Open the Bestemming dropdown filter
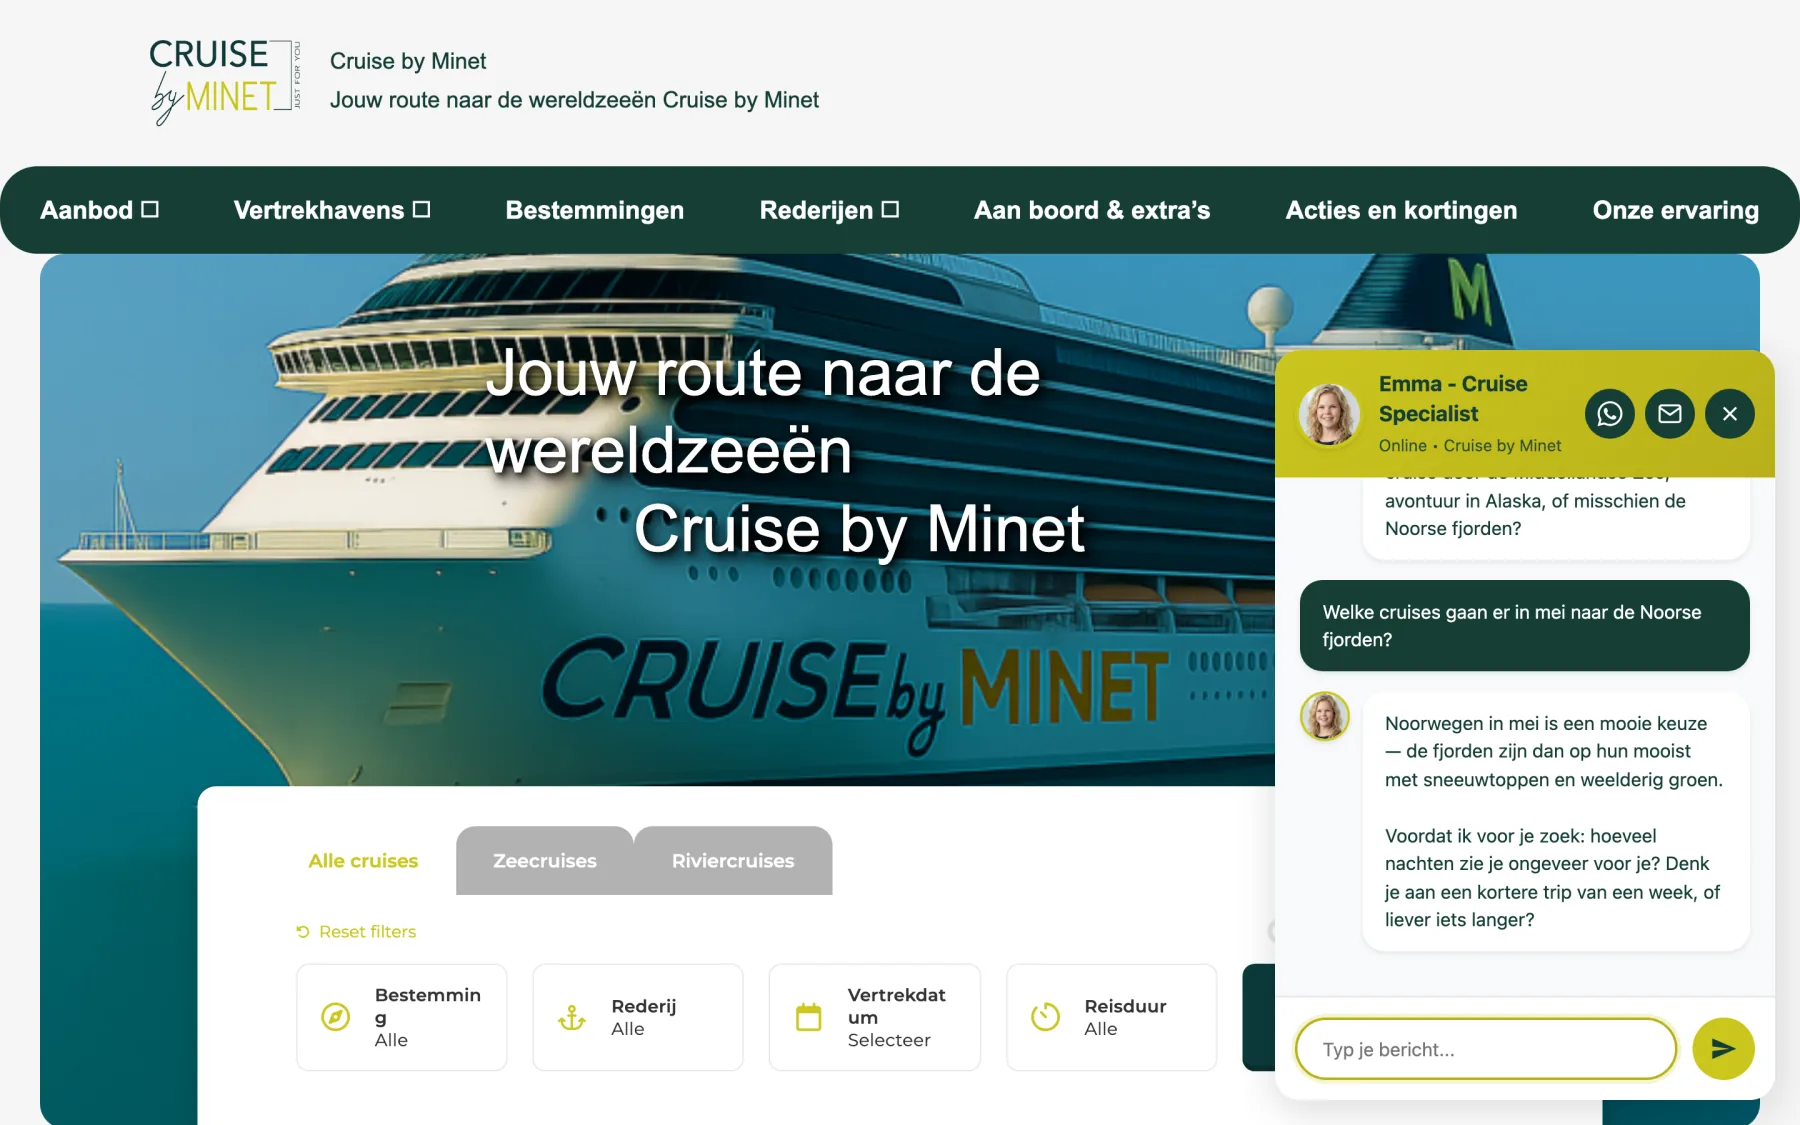 401,1017
